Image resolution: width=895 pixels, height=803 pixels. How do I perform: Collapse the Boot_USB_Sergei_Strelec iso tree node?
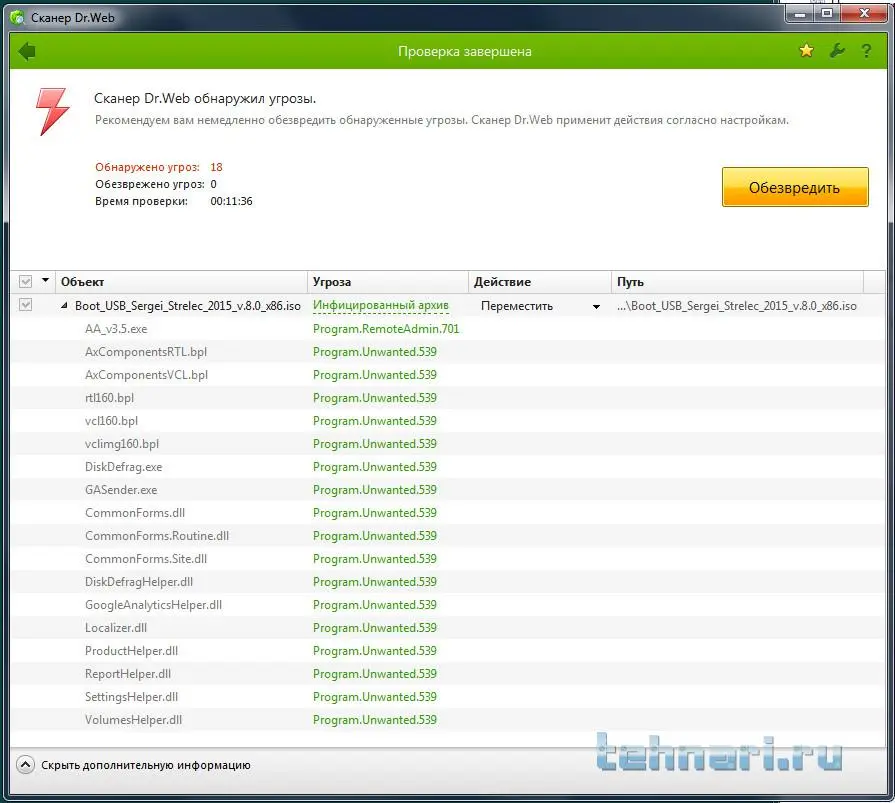pyautogui.click(x=64, y=306)
